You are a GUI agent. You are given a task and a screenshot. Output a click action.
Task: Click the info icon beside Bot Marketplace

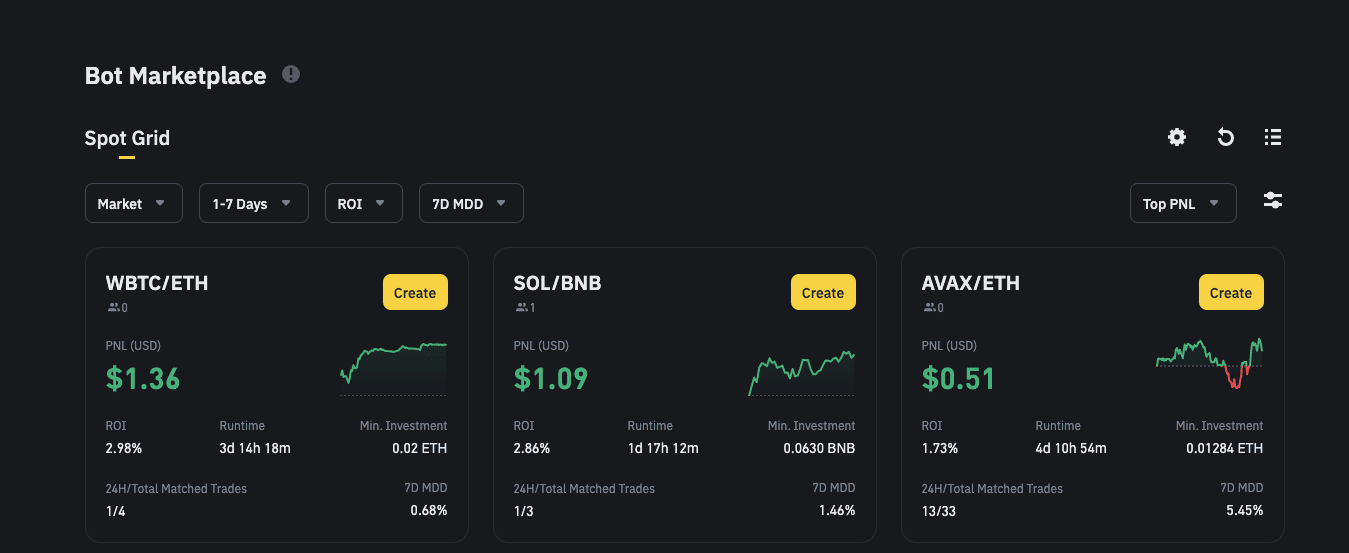click(291, 74)
